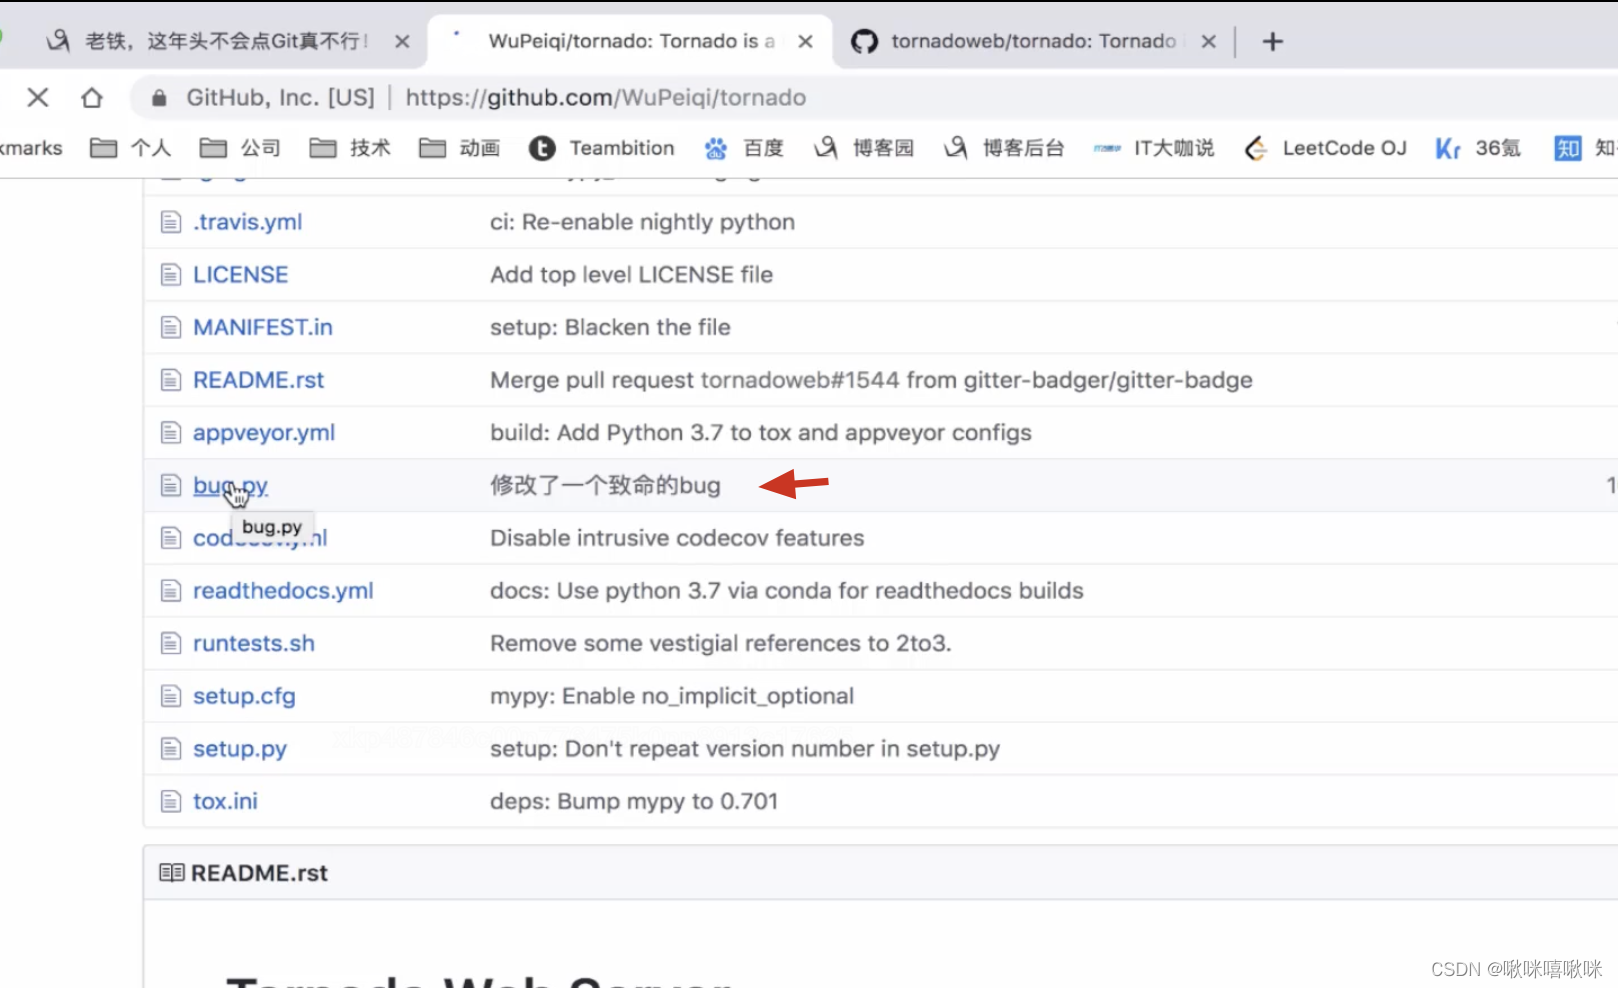This screenshot has width=1618, height=988.
Task: Open commit 'docs: Use python 3.7 via conda'
Action: [786, 591]
